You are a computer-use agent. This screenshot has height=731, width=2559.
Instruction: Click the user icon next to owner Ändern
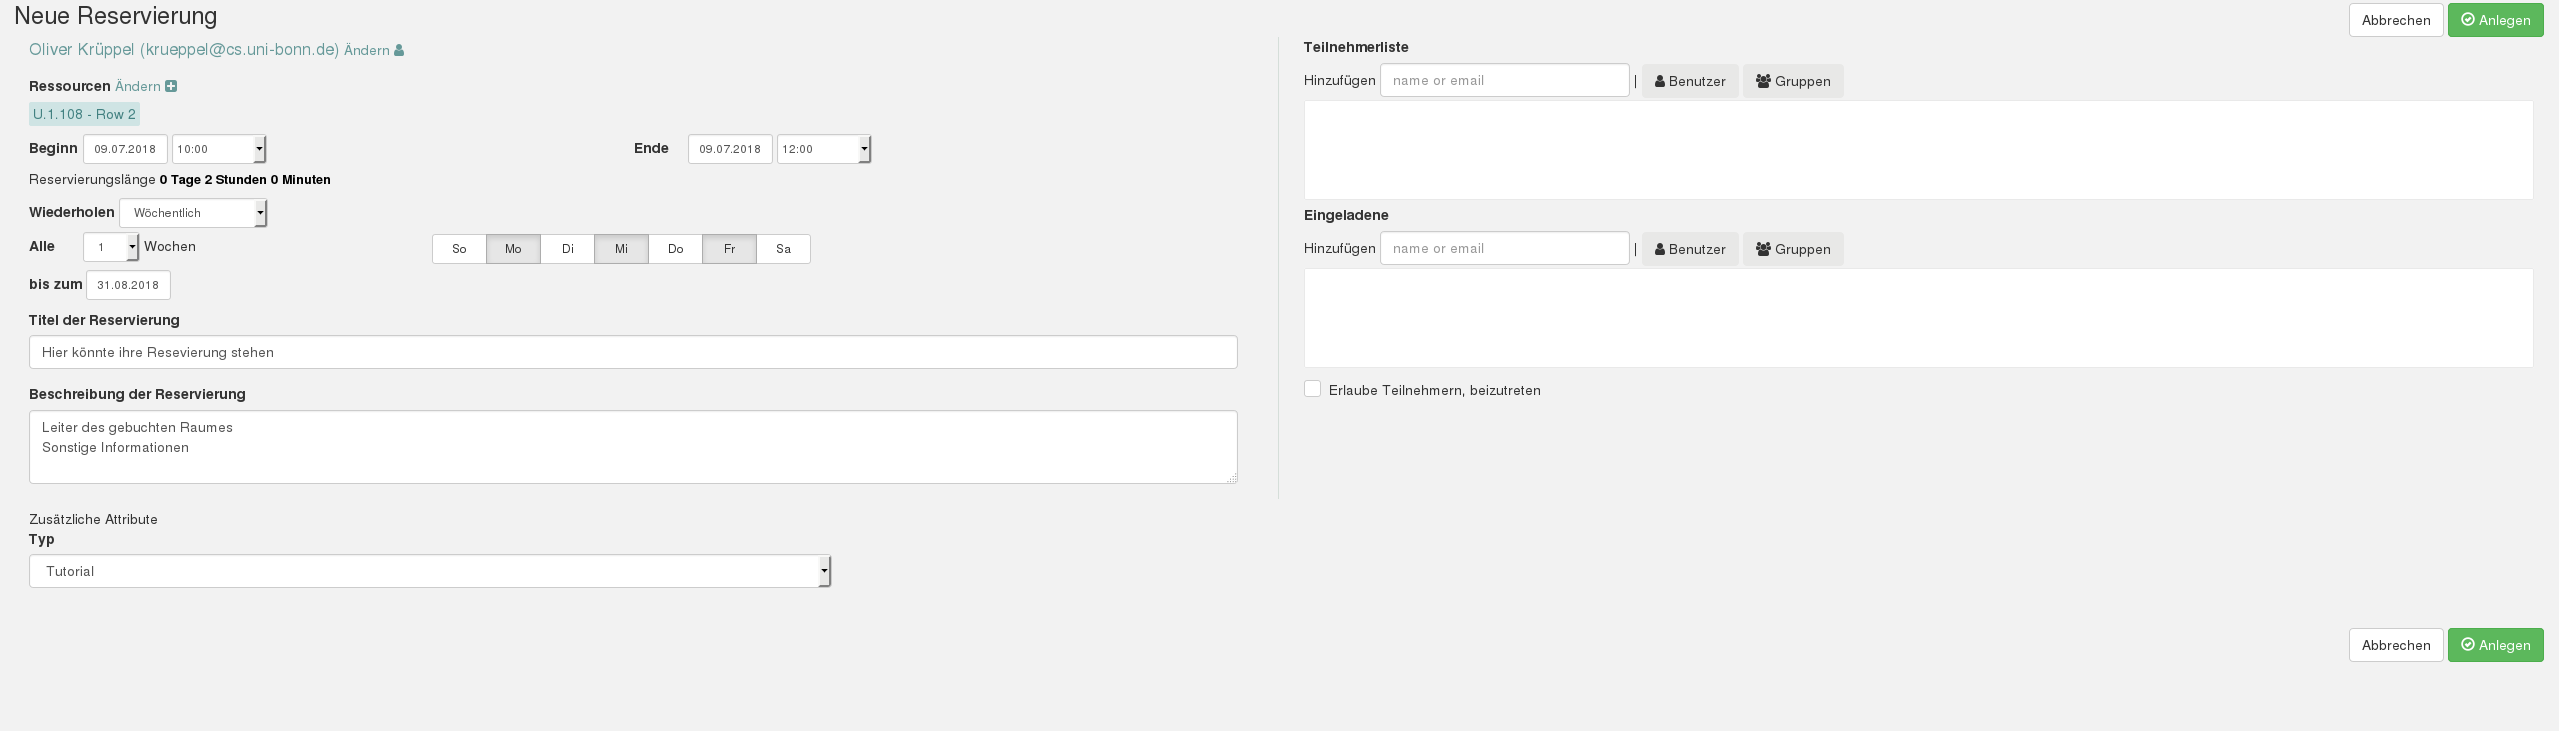[x=399, y=51]
